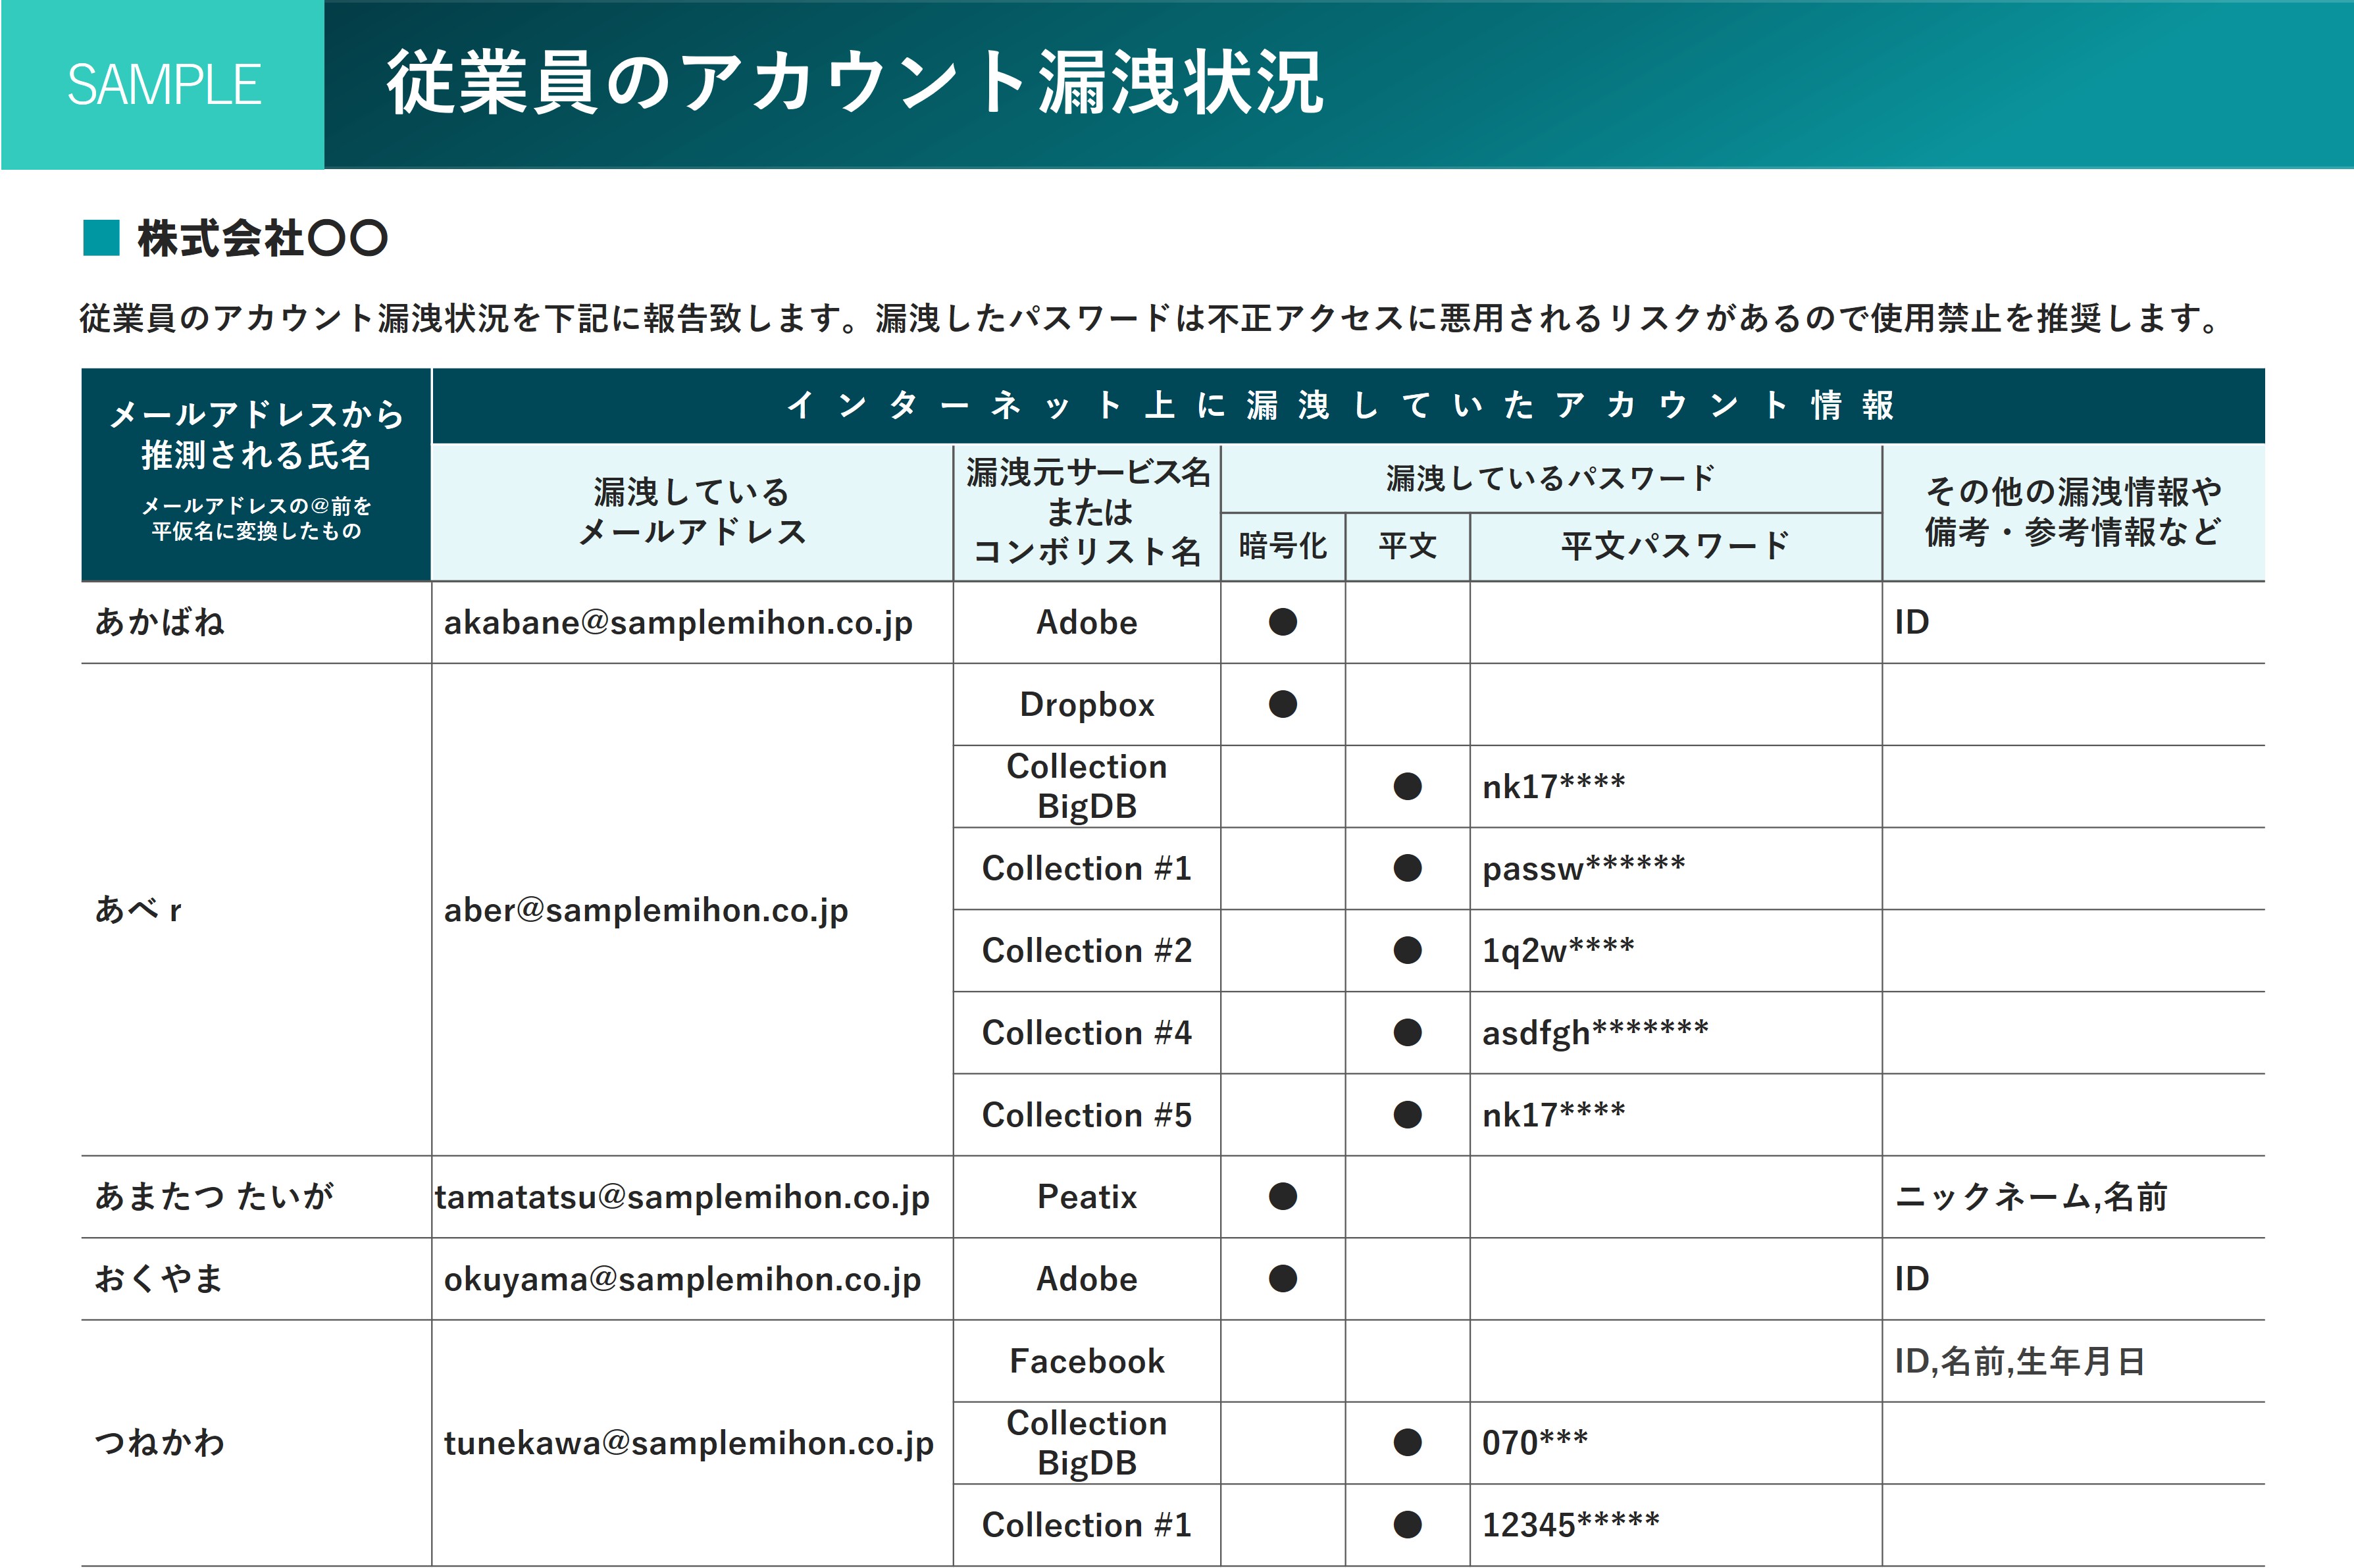This screenshot has width=2354, height=1568.
Task: Click the 暗号化 column header
Action: point(1283,546)
